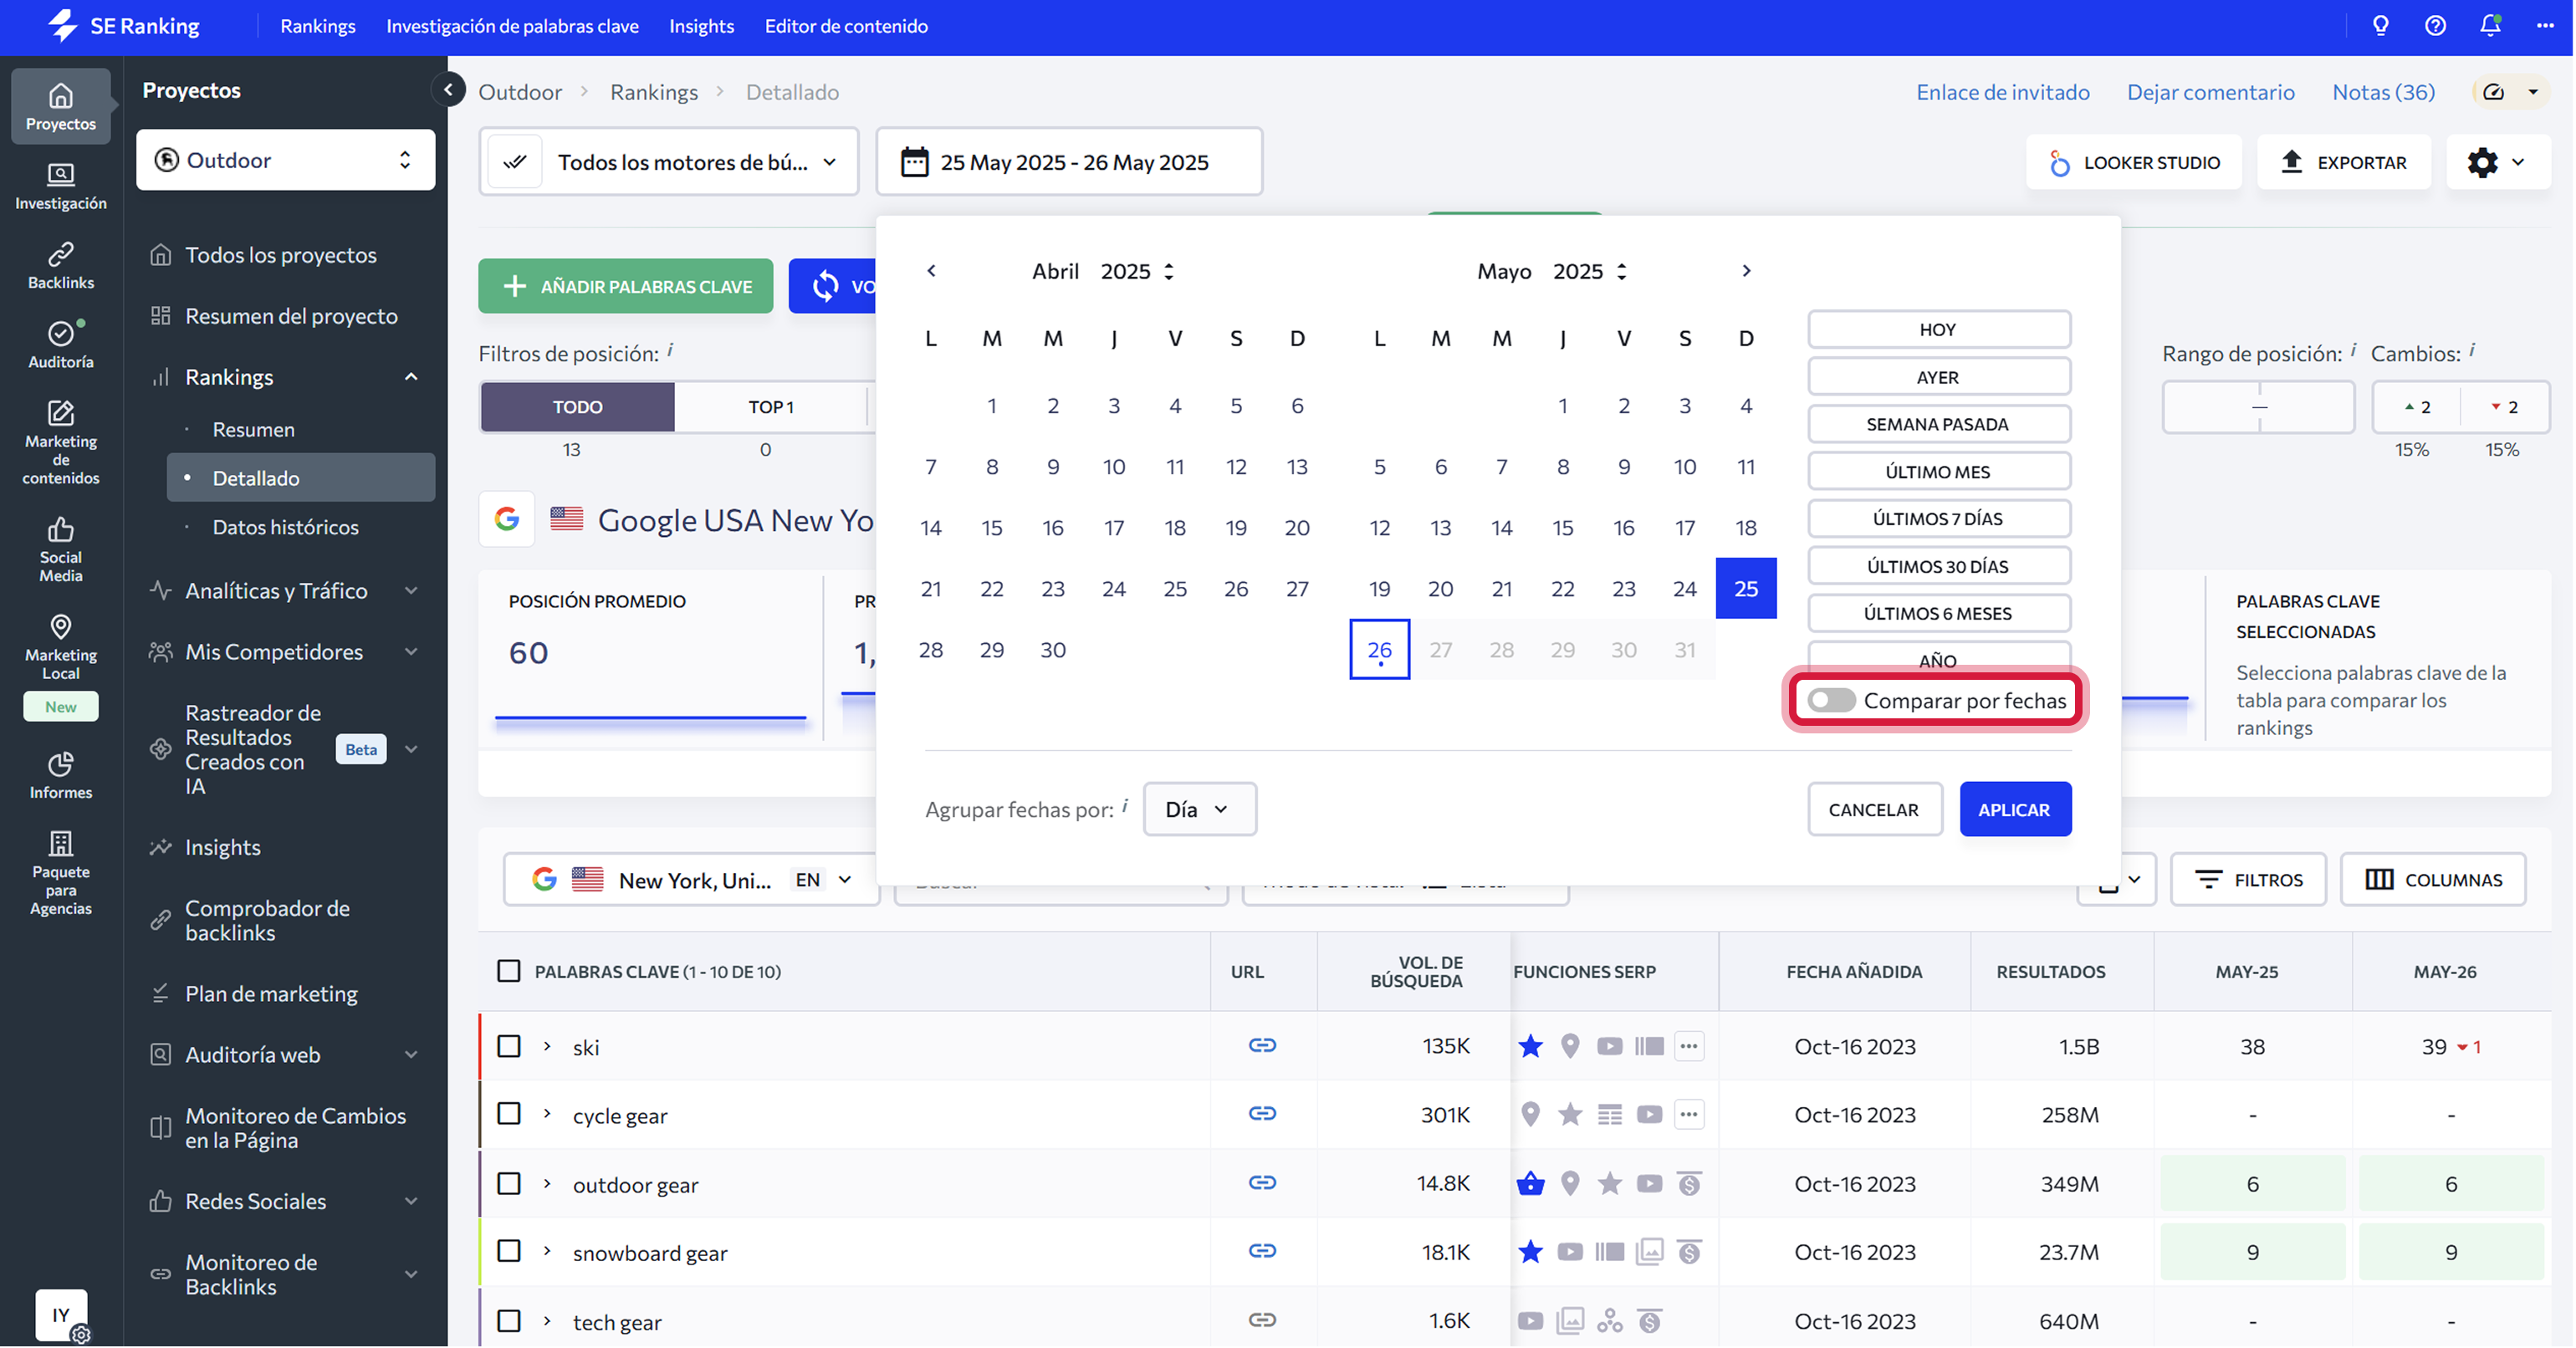The image size is (2576, 1348).
Task: Go to previous month in calendar
Action: click(x=931, y=271)
